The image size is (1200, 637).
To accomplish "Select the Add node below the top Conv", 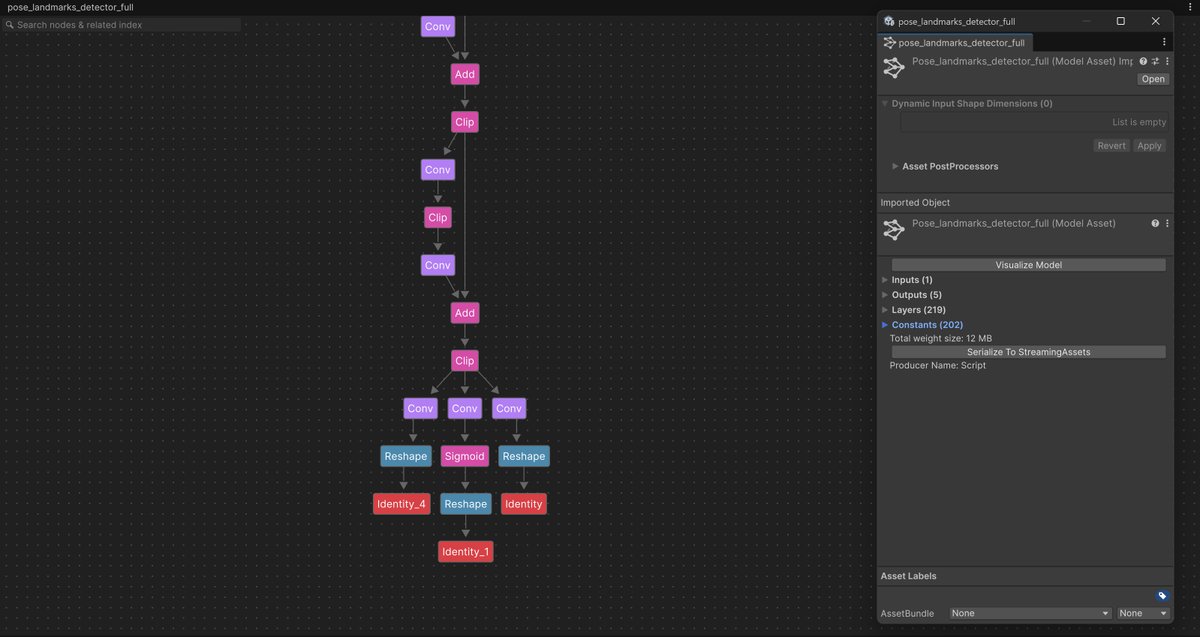I will 465,74.
